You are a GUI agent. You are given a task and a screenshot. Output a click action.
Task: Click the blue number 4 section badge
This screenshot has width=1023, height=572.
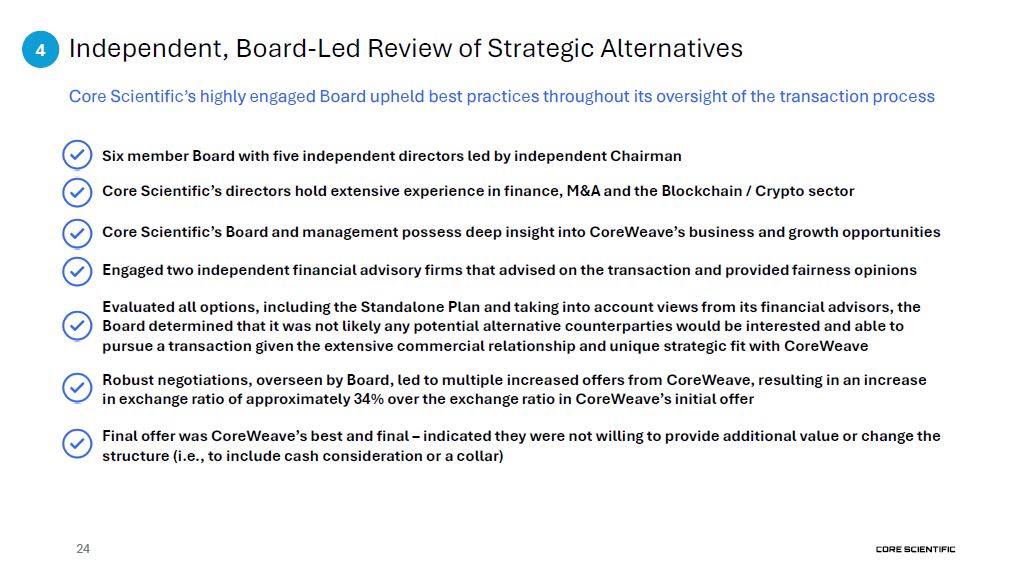point(40,49)
